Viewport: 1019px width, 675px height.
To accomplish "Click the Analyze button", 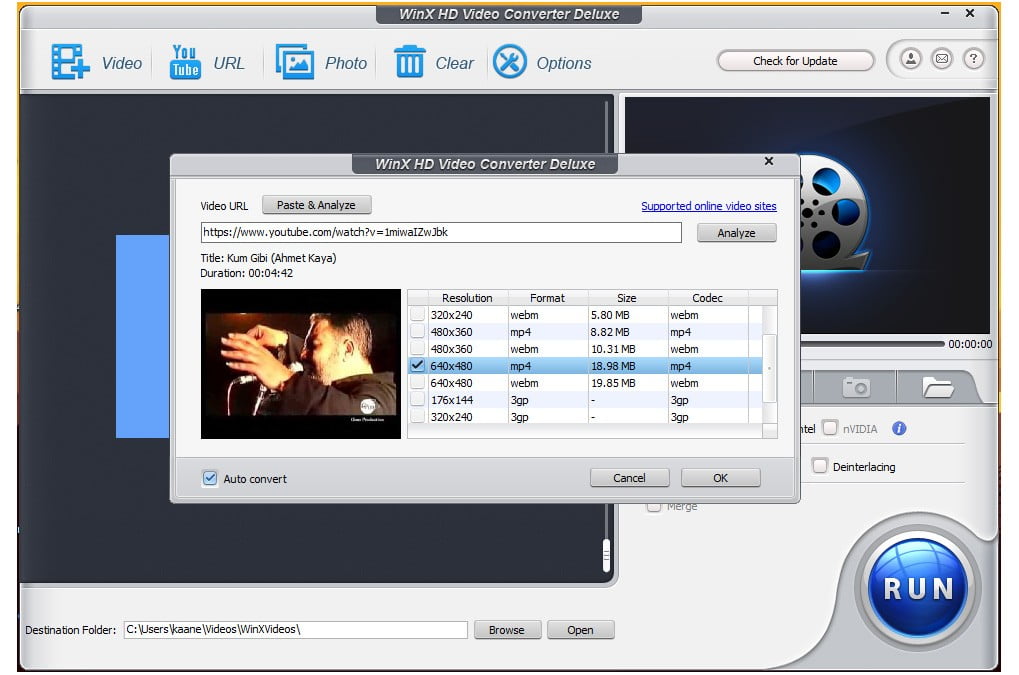I will tap(736, 232).
